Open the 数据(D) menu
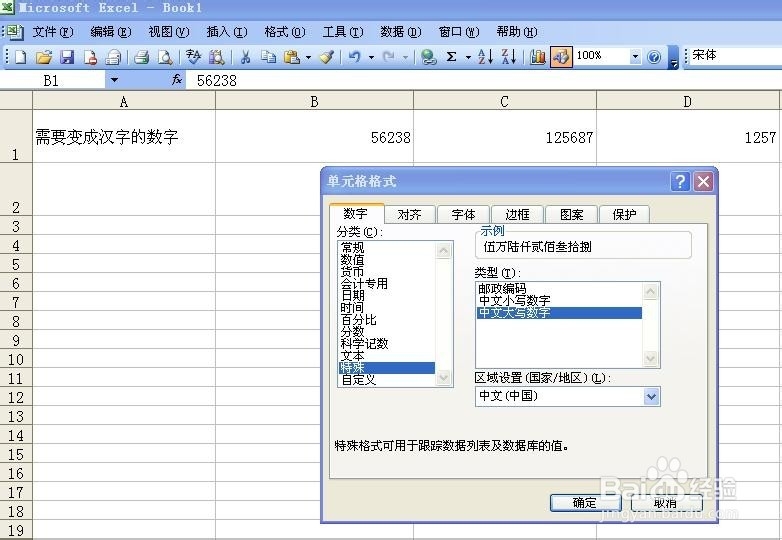Viewport: 782px width, 540px height. click(x=400, y=32)
